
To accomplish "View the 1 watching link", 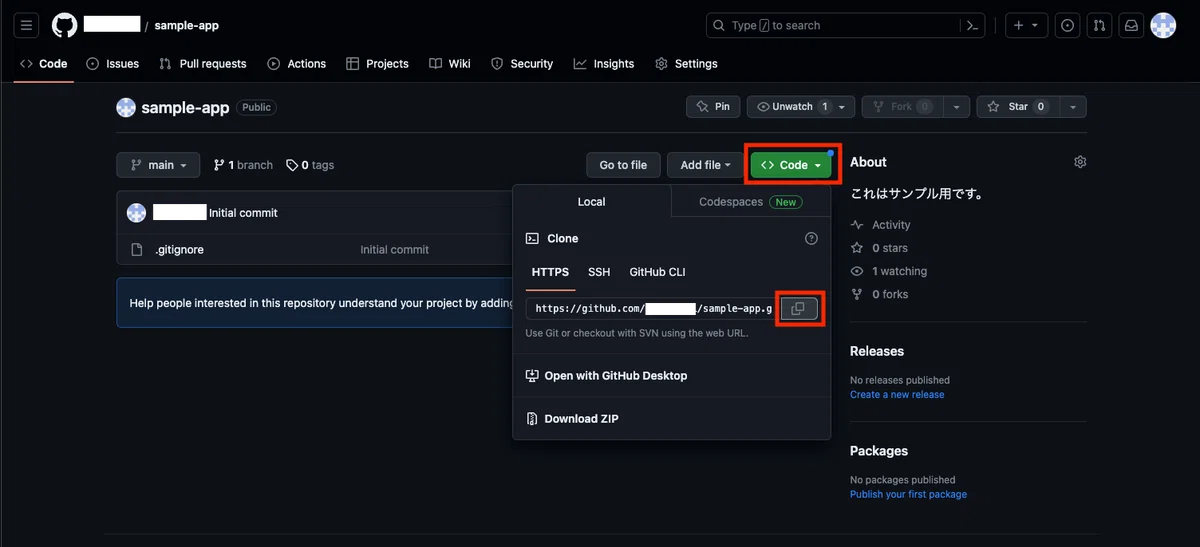I will (889, 271).
